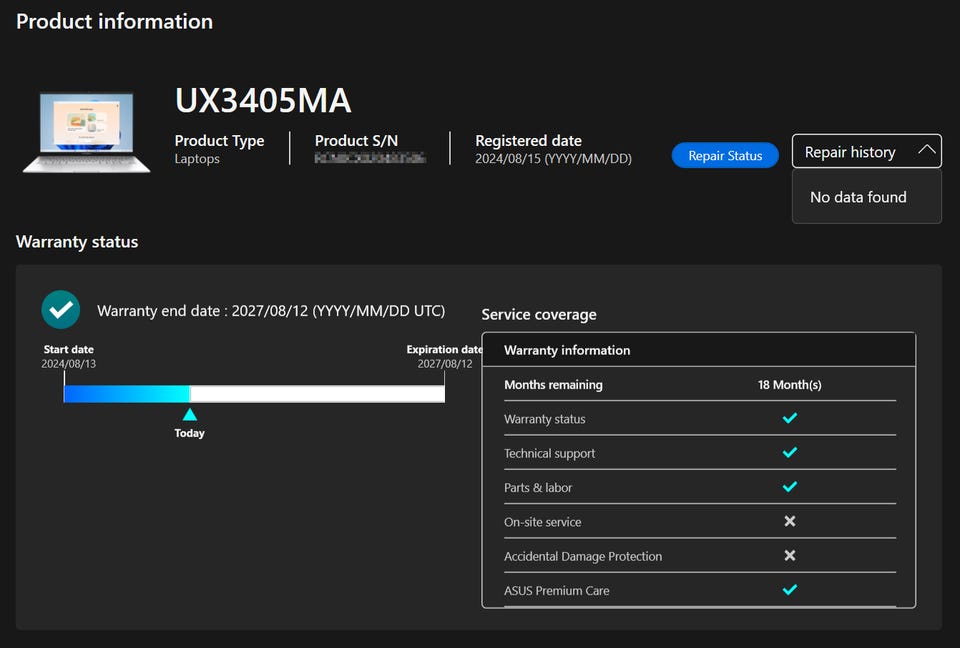Viewport: 960px width, 648px height.
Task: Click the registered date '2024/08/15 (YYYY/MM/DD)'
Action: tap(553, 159)
